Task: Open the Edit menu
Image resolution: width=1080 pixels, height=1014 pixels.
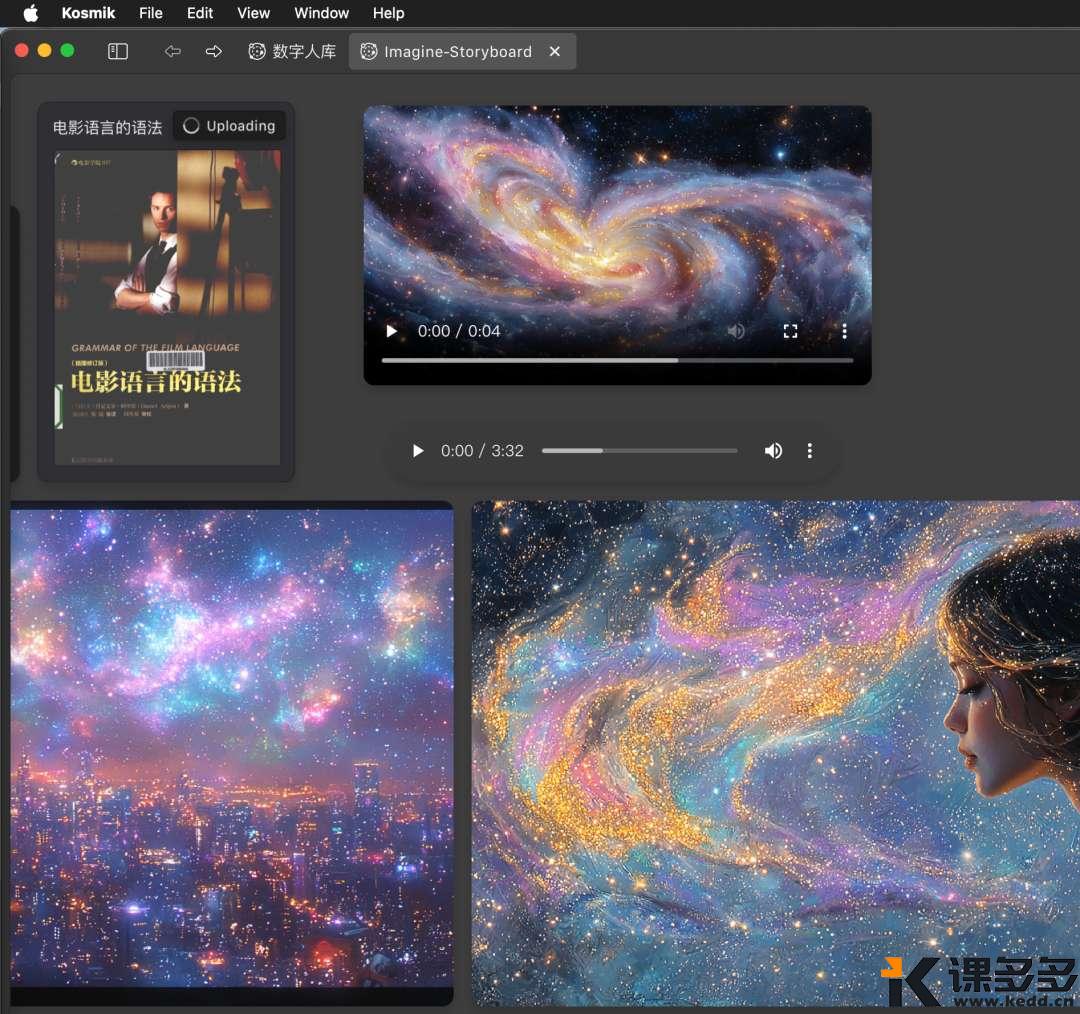Action: pyautogui.click(x=200, y=13)
